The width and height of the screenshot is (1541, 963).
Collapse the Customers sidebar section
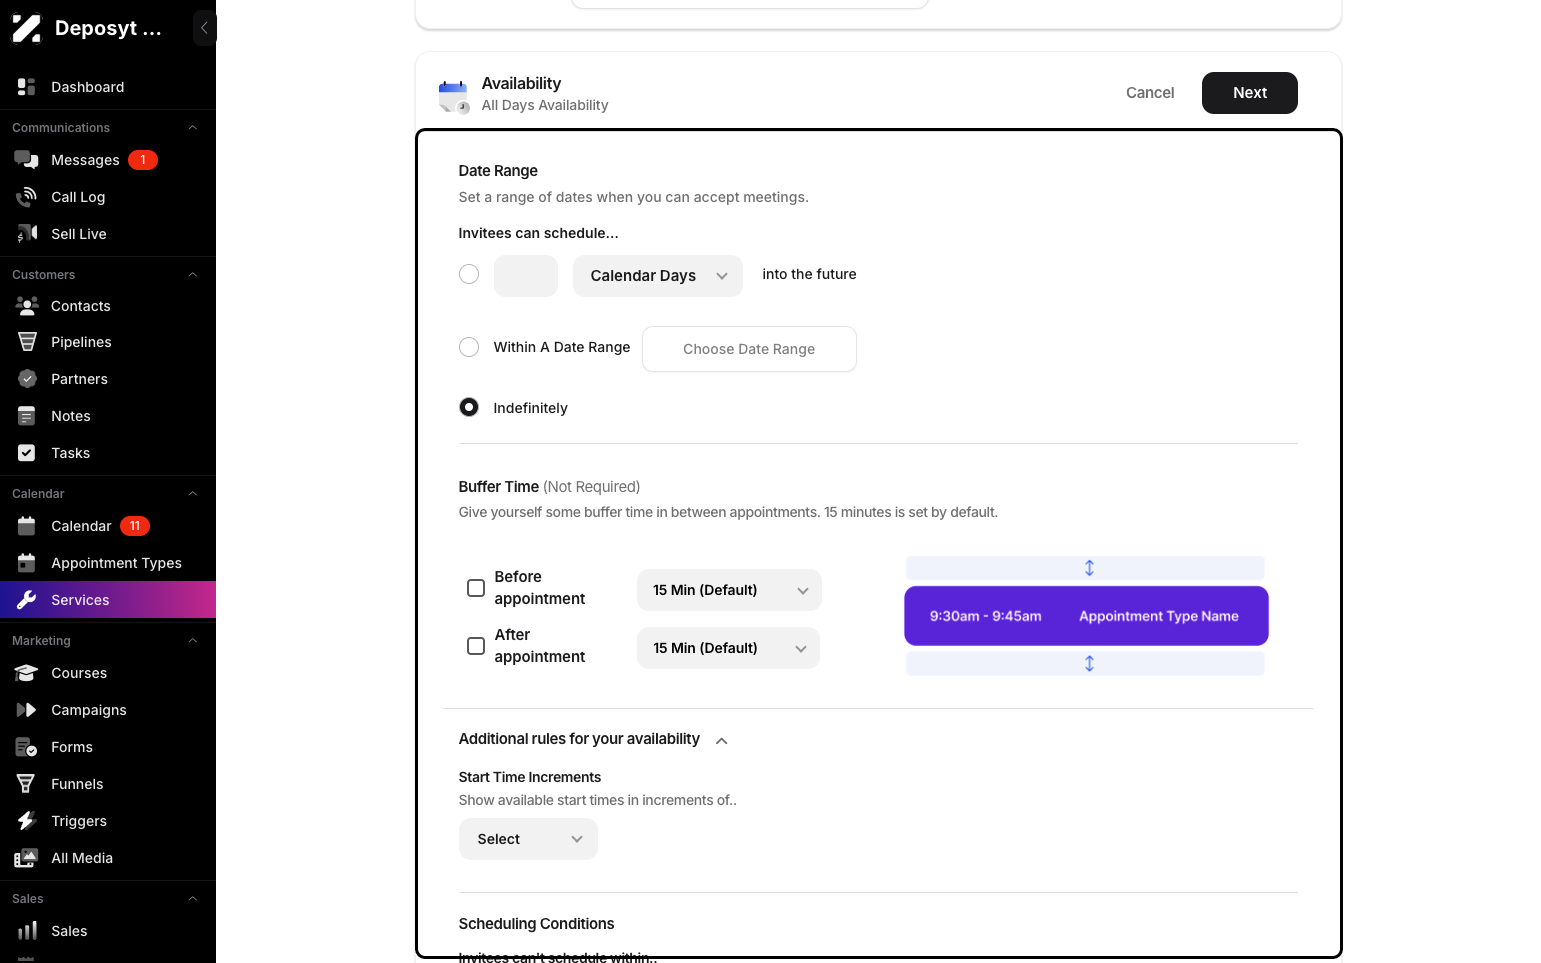pyautogui.click(x=193, y=275)
